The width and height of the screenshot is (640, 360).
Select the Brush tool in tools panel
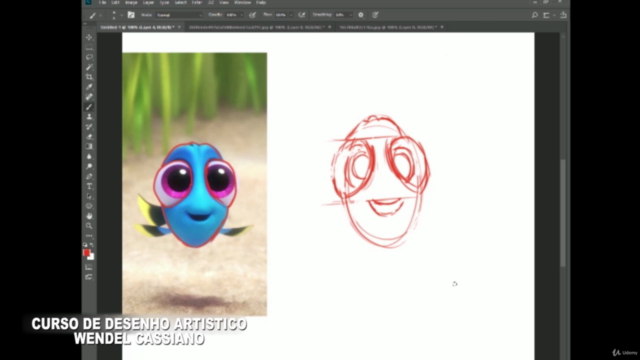coord(89,107)
